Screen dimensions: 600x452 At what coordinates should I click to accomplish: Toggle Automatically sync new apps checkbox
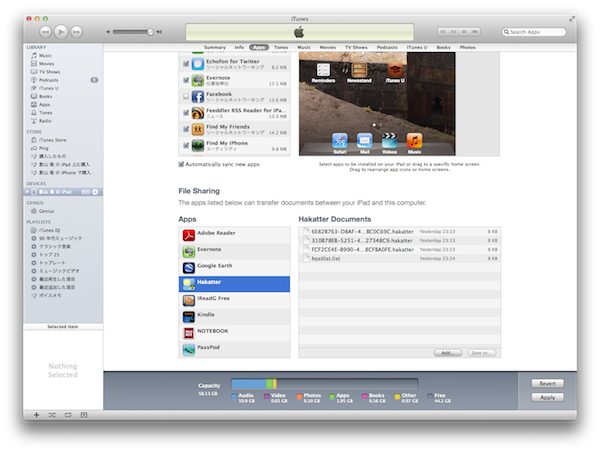(x=181, y=164)
